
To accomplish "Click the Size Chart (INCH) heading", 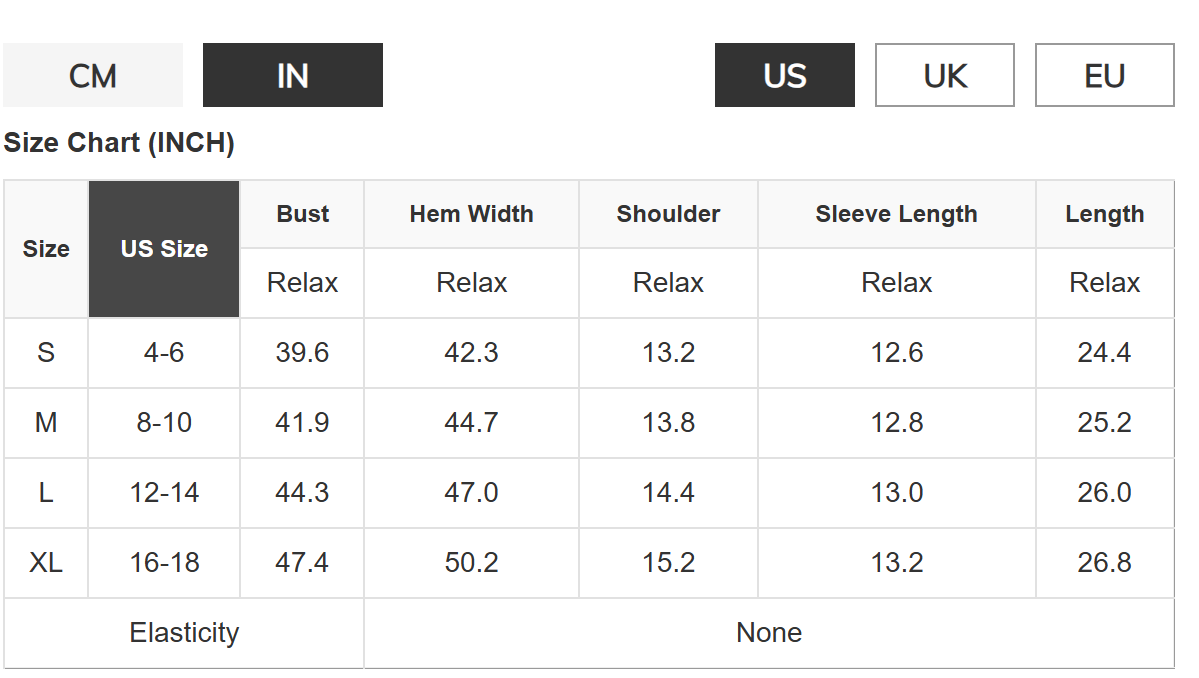I will [119, 143].
